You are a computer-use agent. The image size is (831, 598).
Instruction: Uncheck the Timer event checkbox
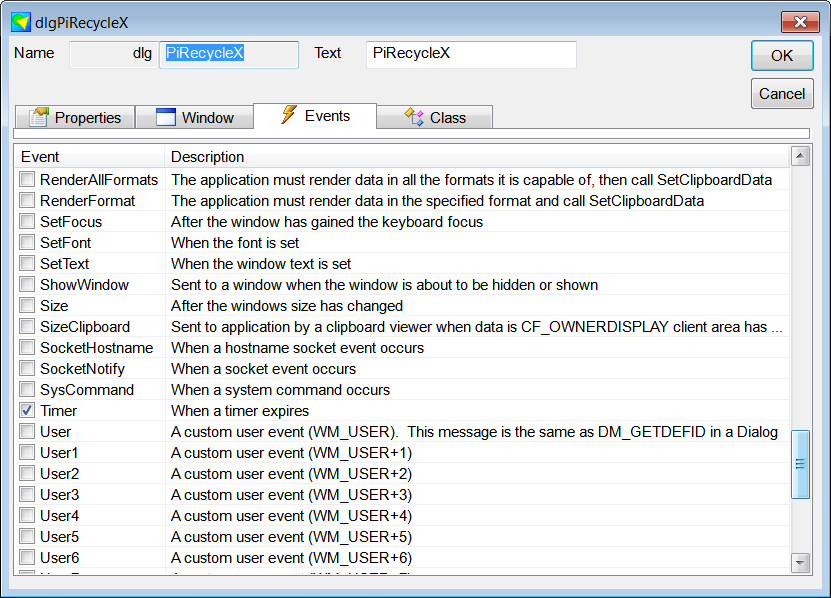click(27, 410)
